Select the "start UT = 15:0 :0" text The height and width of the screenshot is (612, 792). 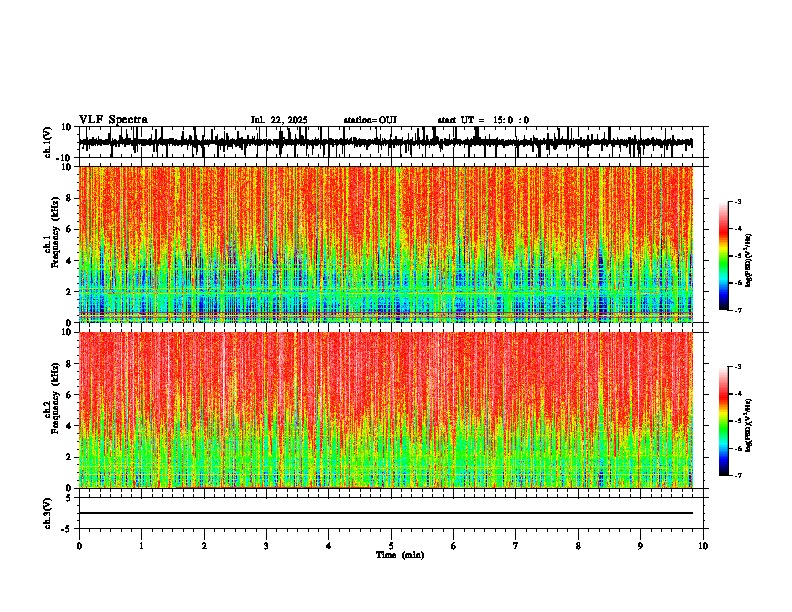coord(483,120)
